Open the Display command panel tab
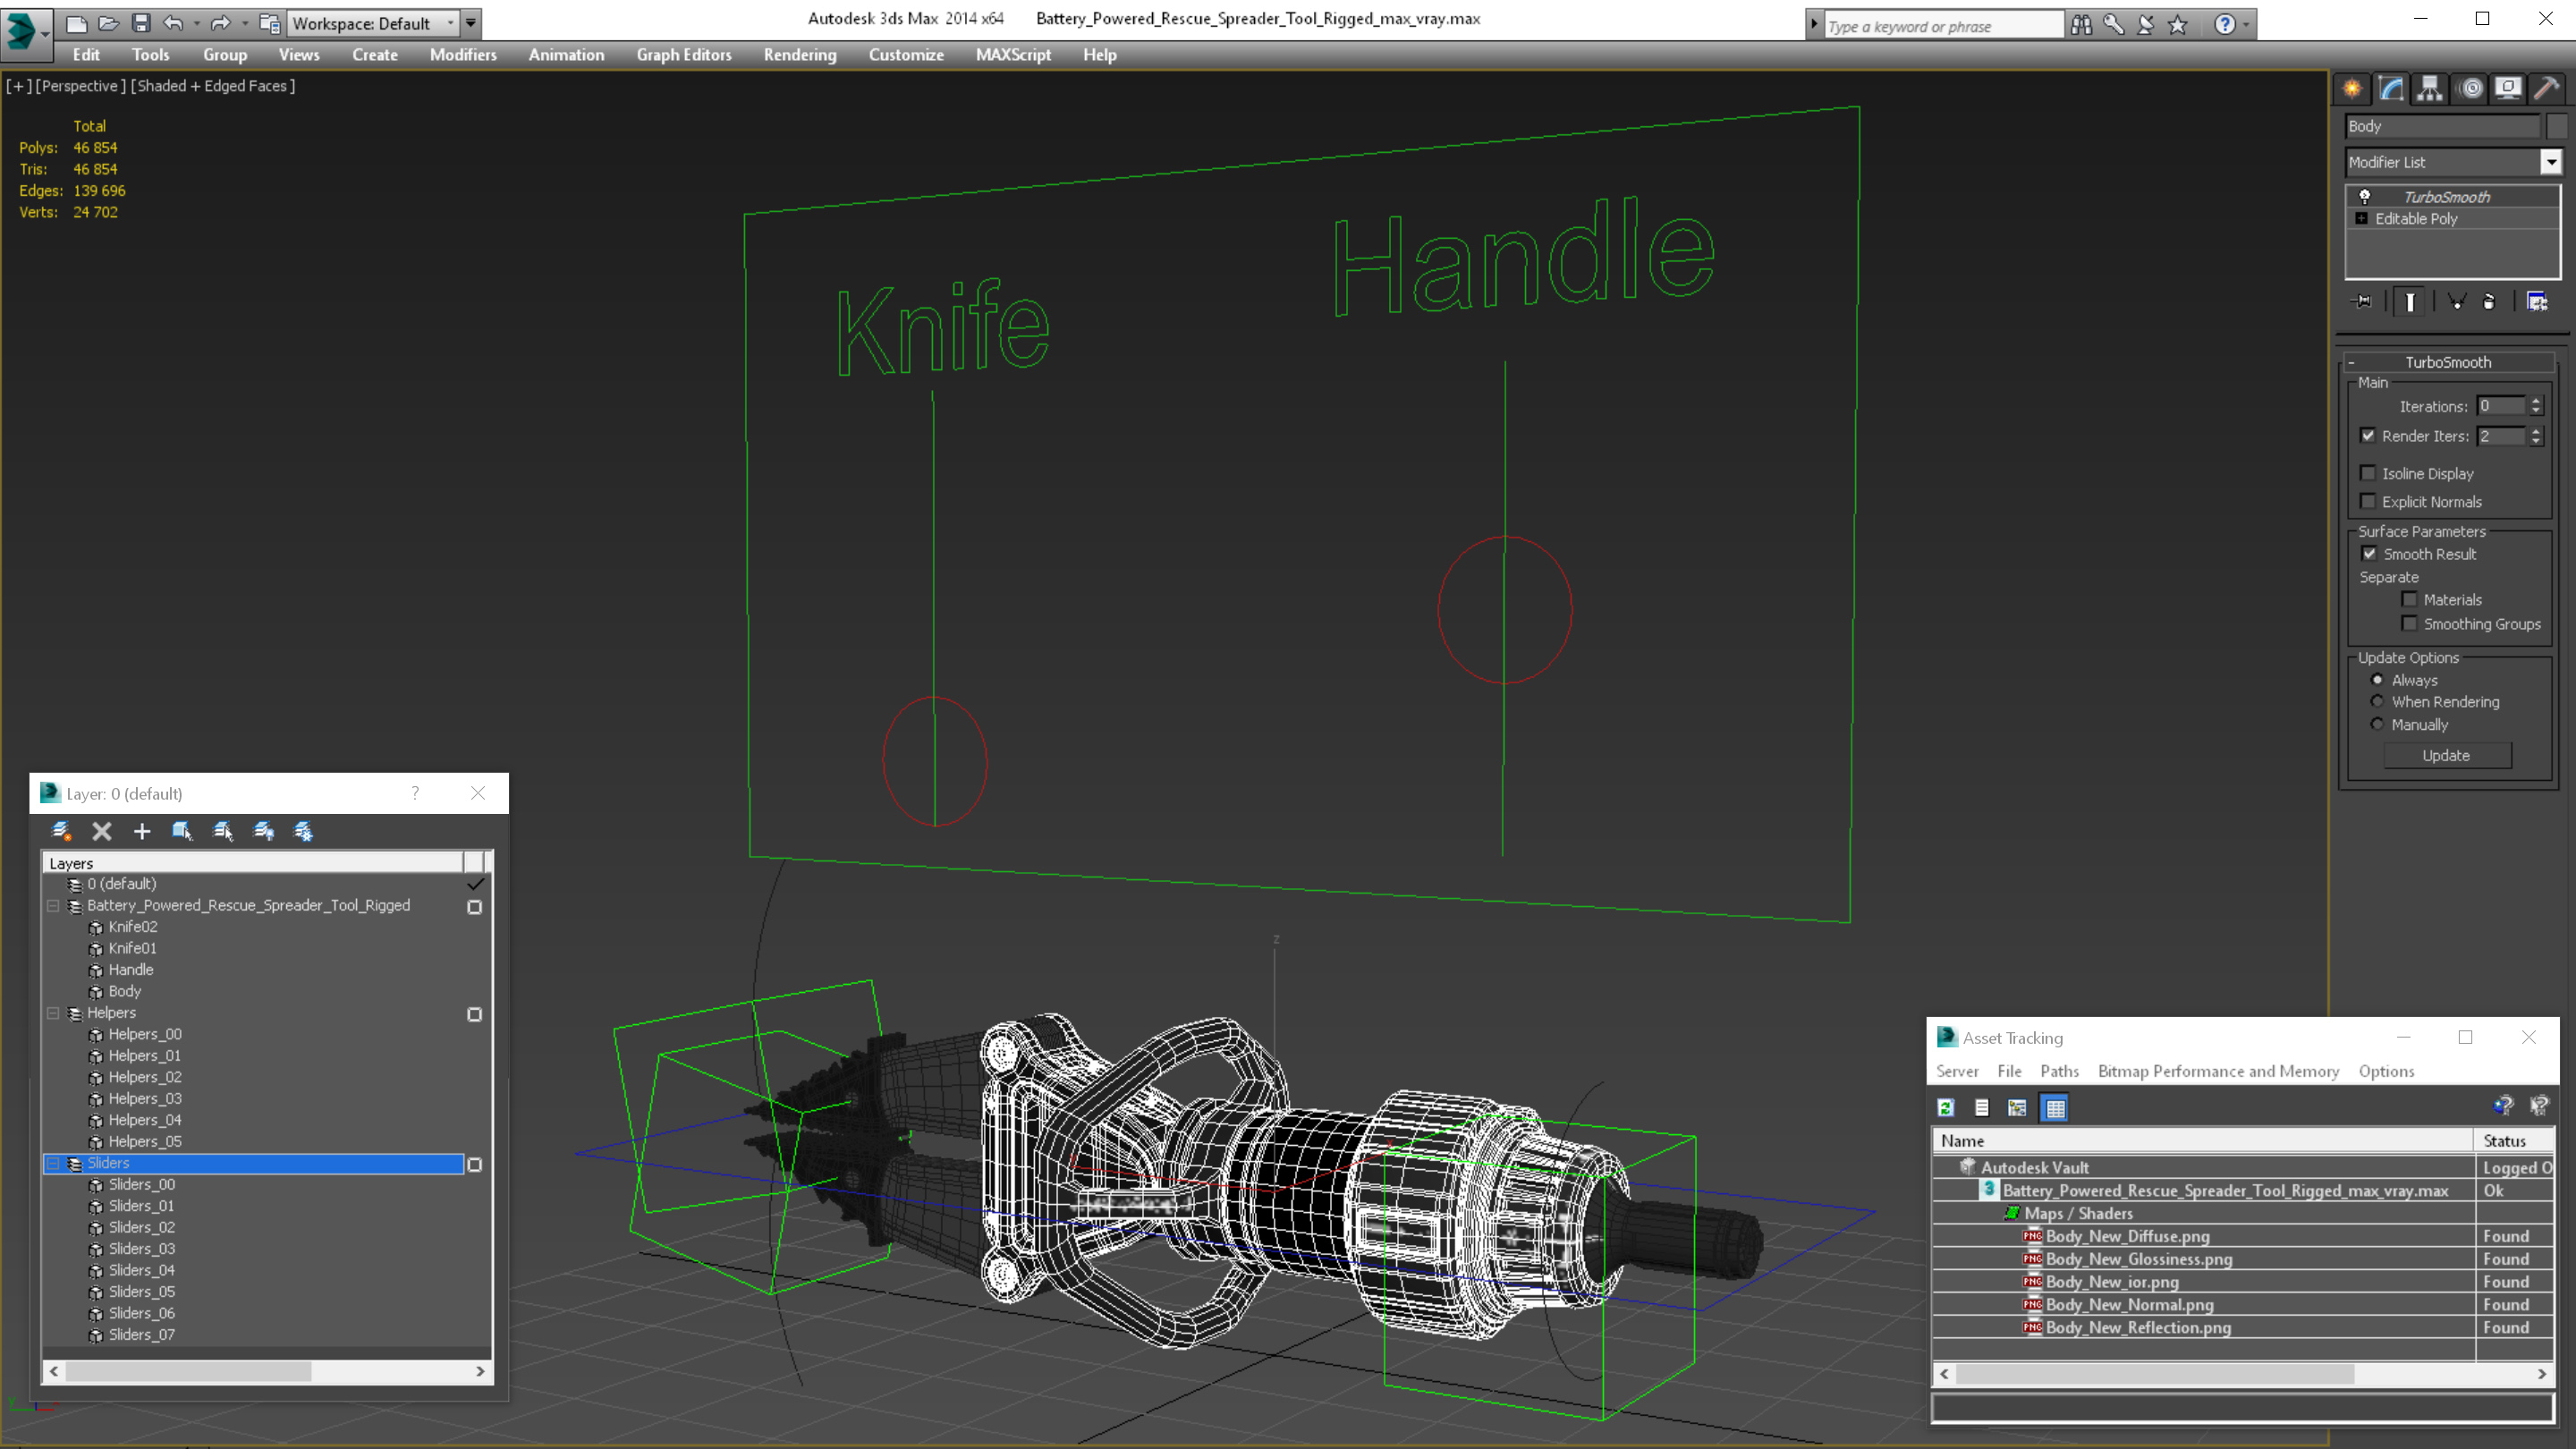Viewport: 2576px width, 1449px height. point(2508,89)
